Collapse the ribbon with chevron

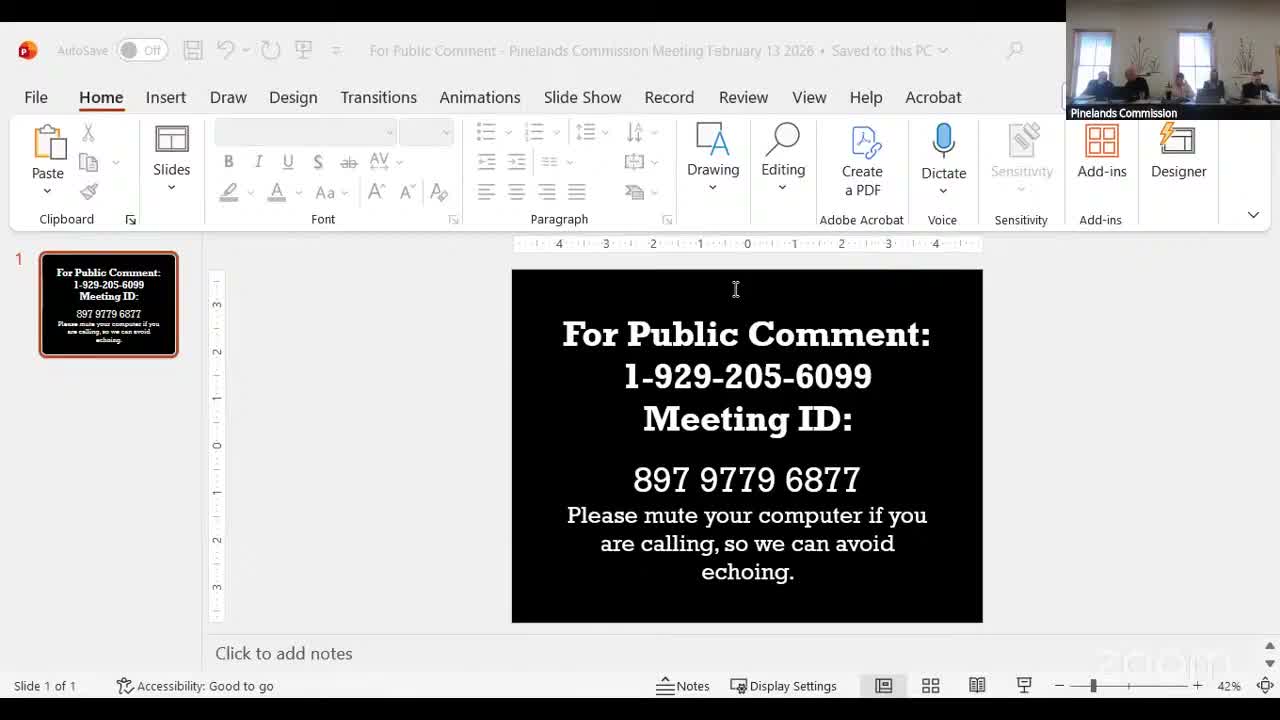[1253, 215]
